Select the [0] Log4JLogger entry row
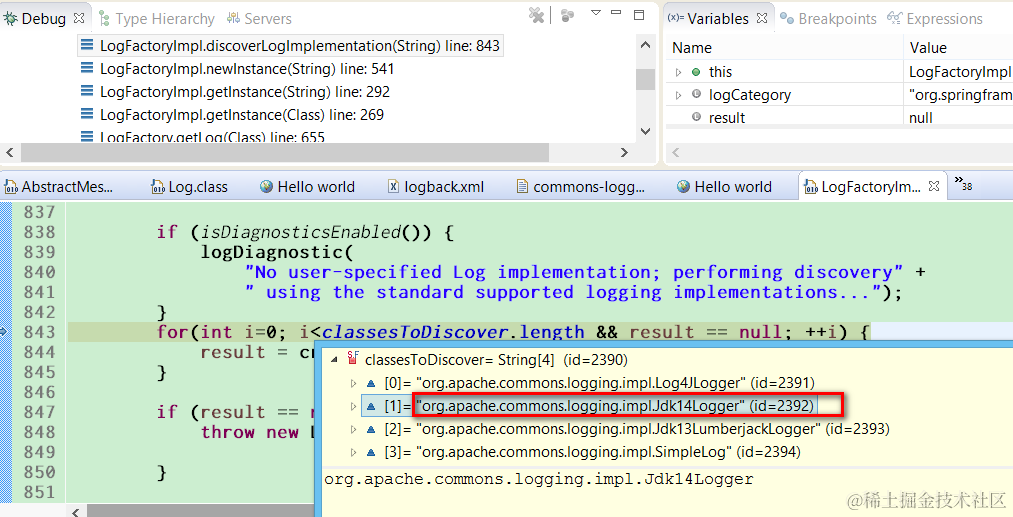This screenshot has width=1013, height=517. (x=590, y=383)
